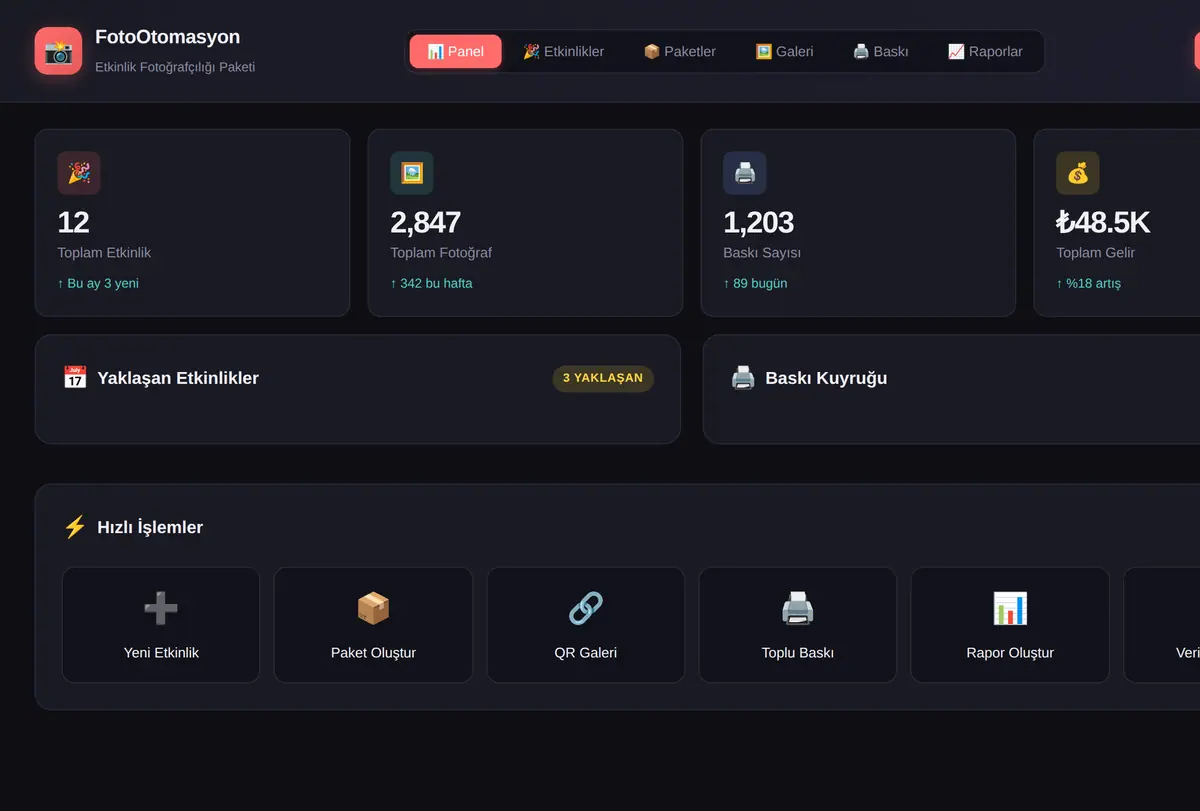Click the Paket Oluştur quick action
Screen dimensions: 1200x811
coord(373,625)
